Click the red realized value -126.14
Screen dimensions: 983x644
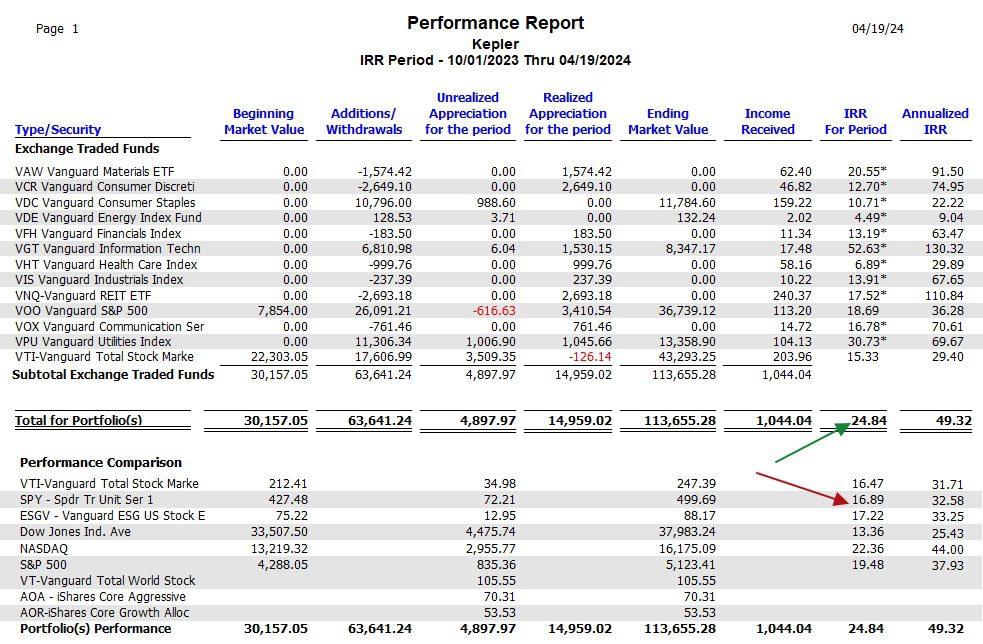click(x=590, y=357)
